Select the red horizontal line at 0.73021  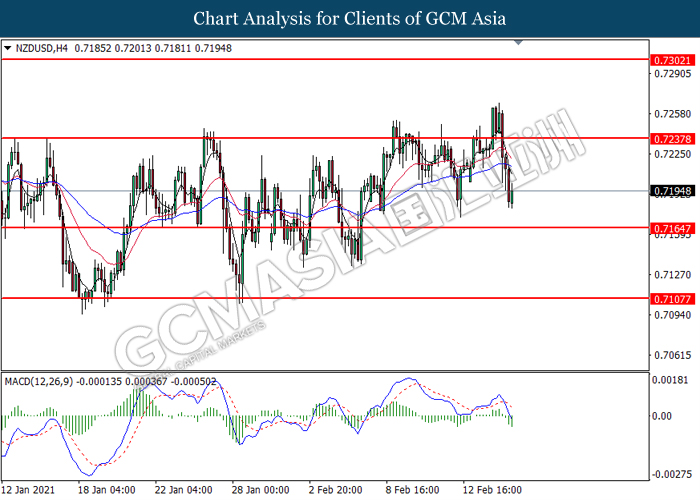pyautogui.click(x=325, y=59)
